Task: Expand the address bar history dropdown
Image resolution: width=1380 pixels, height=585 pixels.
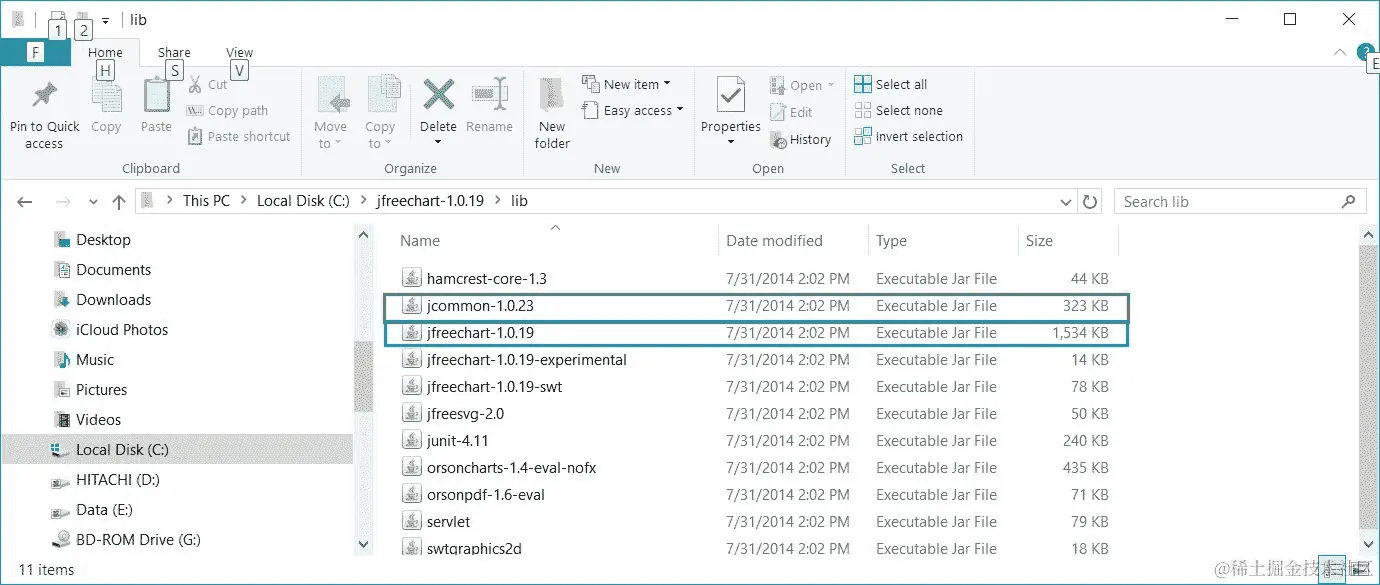Action: point(1065,202)
